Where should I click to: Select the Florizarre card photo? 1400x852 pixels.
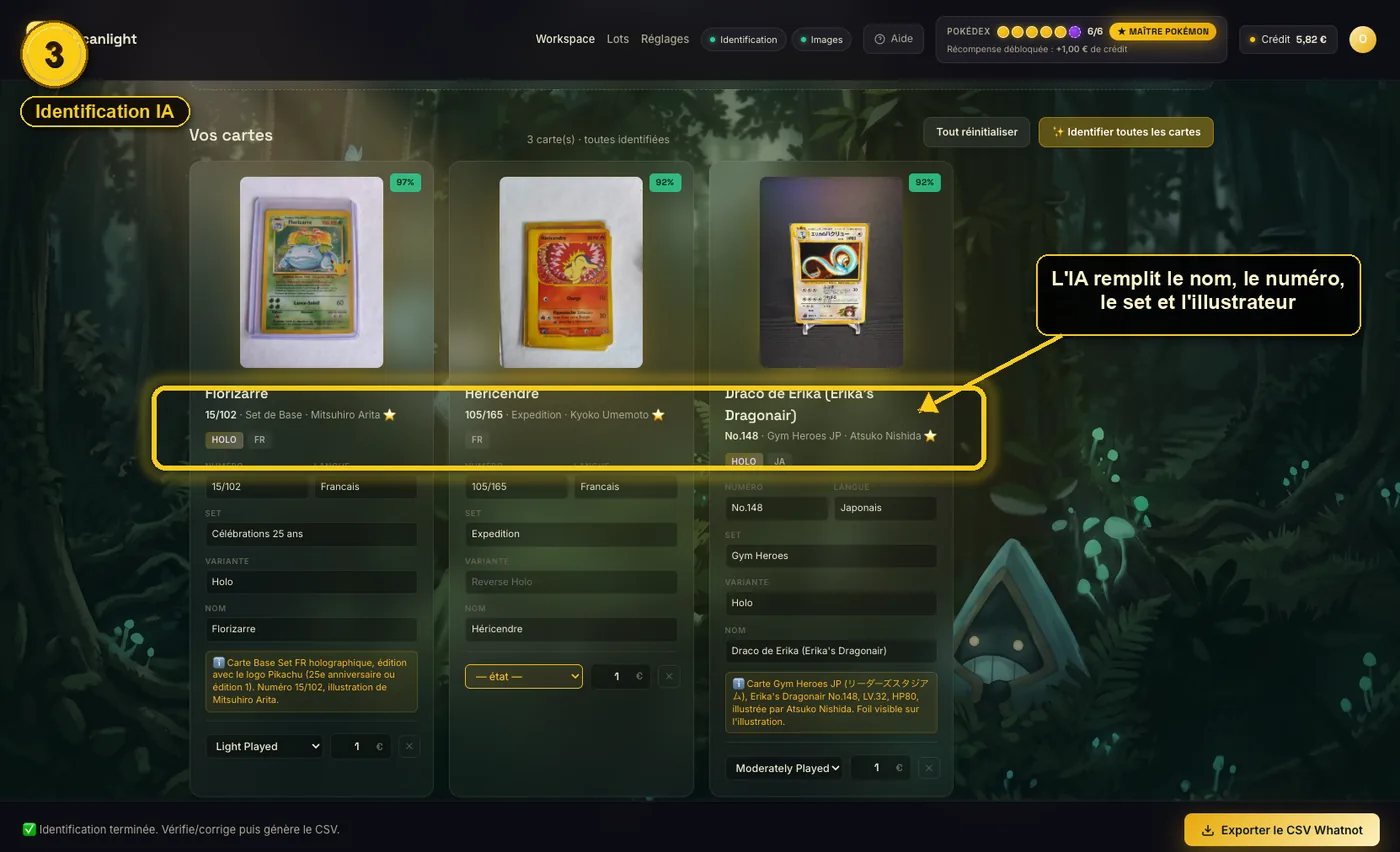click(x=311, y=272)
